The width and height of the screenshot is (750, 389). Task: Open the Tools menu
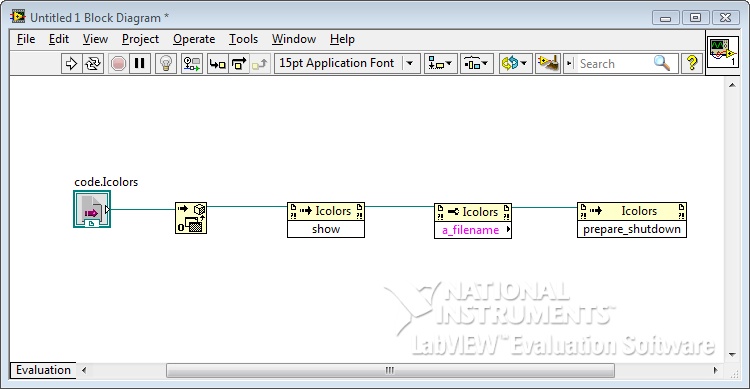coord(243,39)
